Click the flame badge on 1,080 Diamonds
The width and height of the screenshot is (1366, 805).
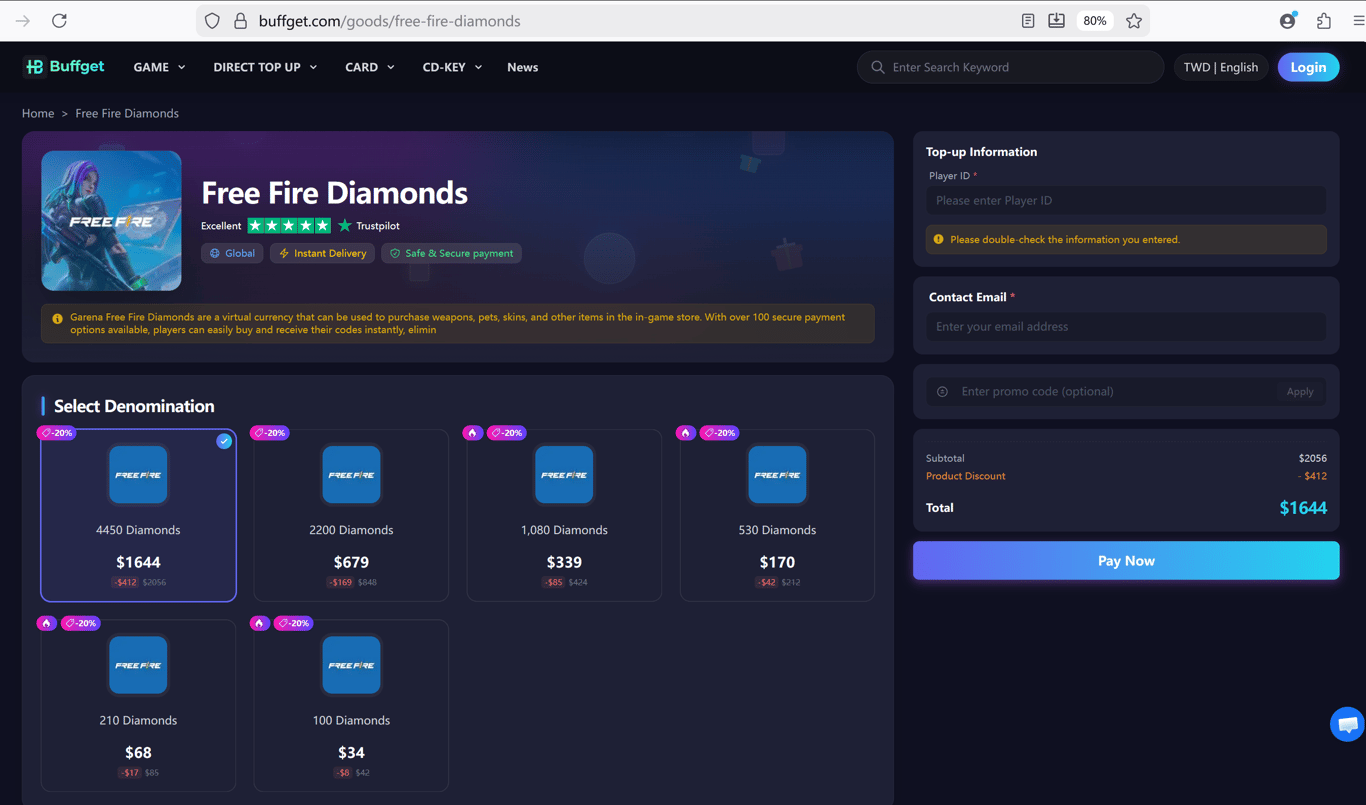click(x=472, y=433)
